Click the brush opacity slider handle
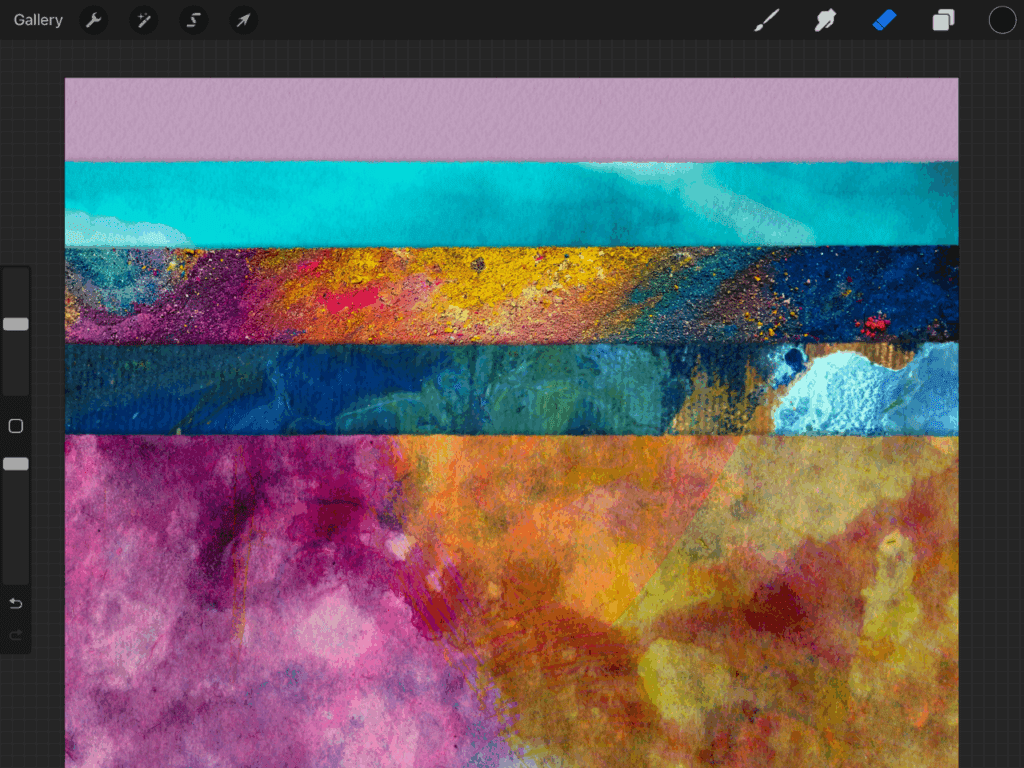 [x=16, y=464]
